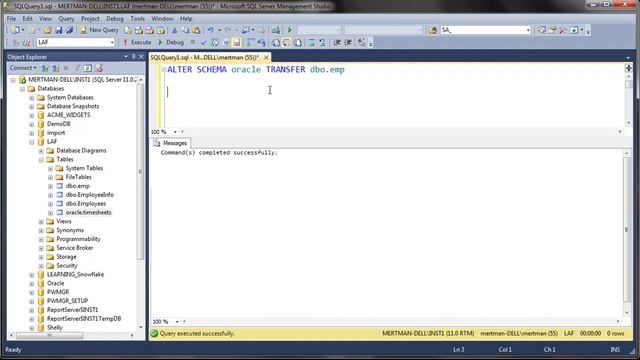Select the oracle.timesheets table
Image resolution: width=640 pixels, height=360 pixels.
point(88,213)
